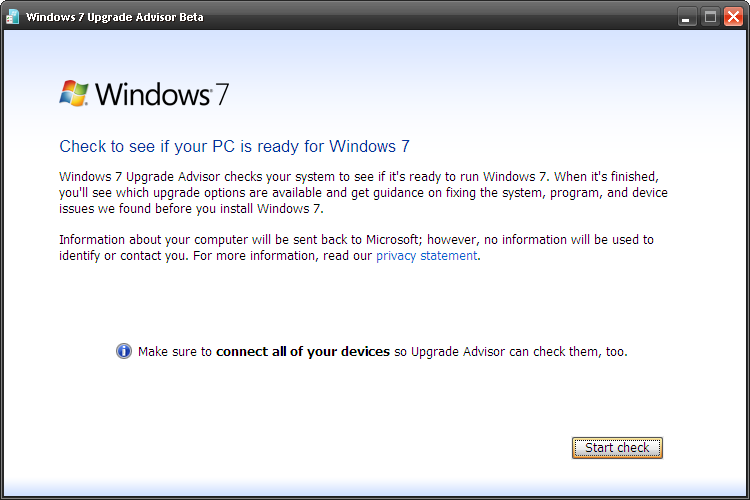
Task: Maximize the Upgrade Advisor window
Action: tap(710, 17)
